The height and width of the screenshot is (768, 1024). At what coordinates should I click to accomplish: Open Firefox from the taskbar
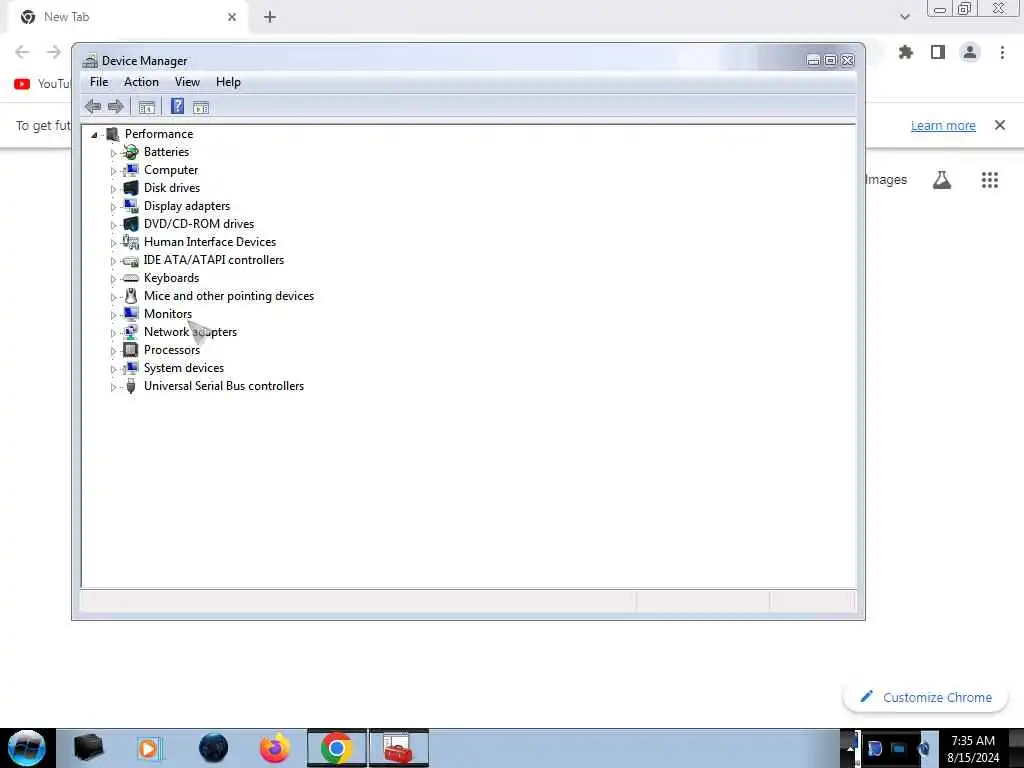click(274, 748)
